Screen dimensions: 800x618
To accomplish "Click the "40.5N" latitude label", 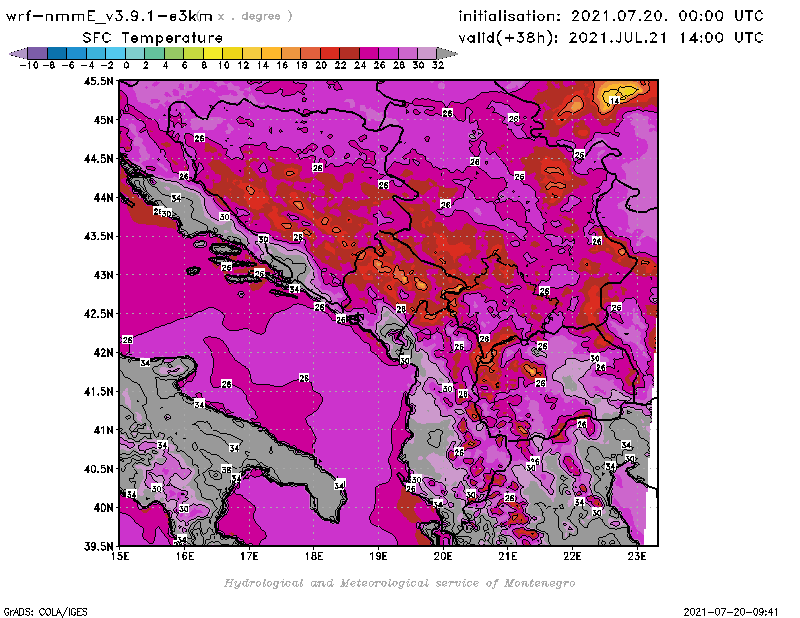I will (x=99, y=468).
